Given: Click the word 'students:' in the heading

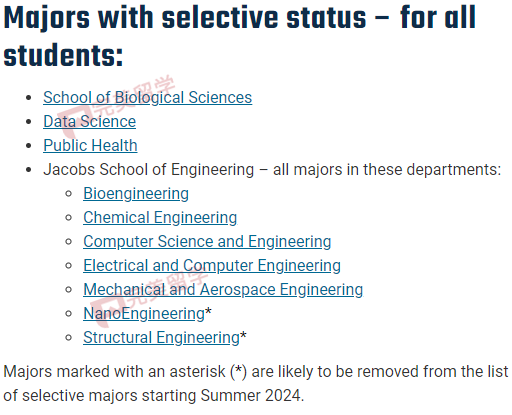Looking at the screenshot, I should click(x=63, y=55).
